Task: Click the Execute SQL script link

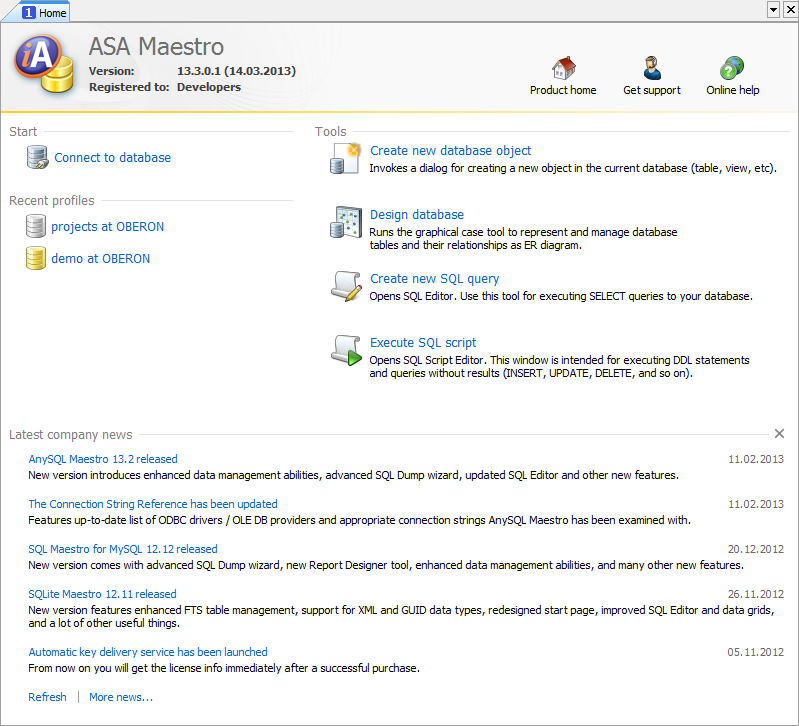Action: pos(423,342)
